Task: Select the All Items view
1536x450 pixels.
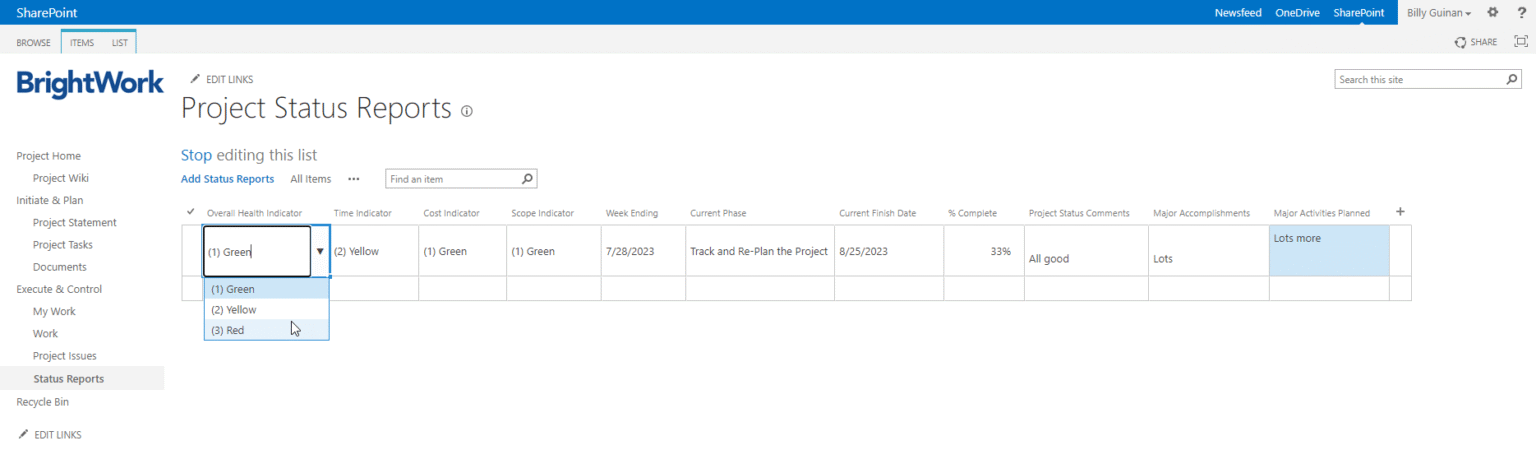Action: click(x=310, y=179)
